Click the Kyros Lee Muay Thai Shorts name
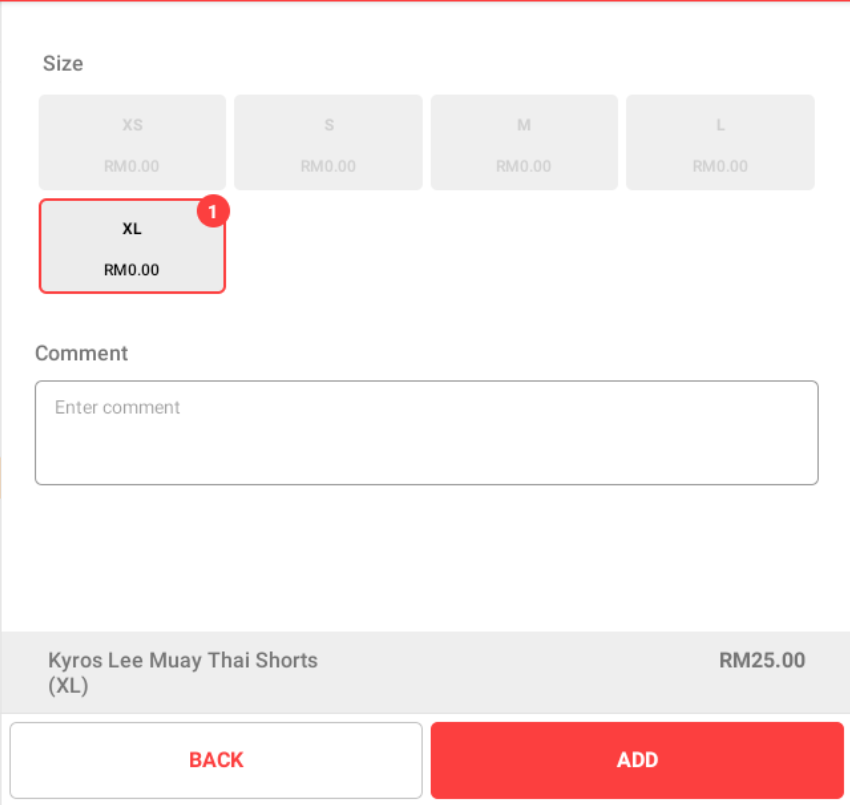The height and width of the screenshot is (805, 850). (x=183, y=660)
